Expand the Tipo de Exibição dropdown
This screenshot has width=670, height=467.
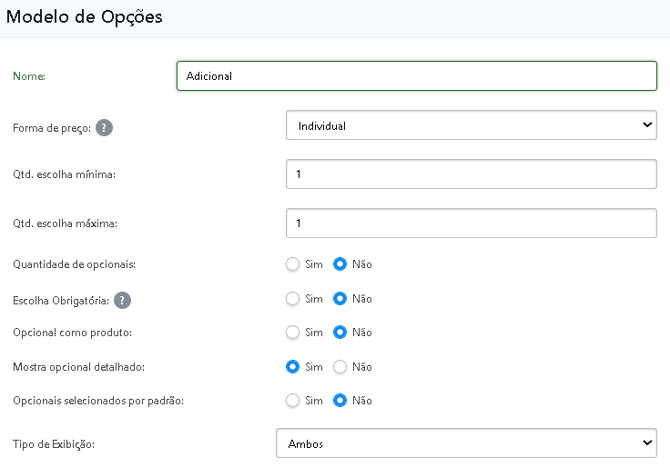pyautogui.click(x=465, y=443)
